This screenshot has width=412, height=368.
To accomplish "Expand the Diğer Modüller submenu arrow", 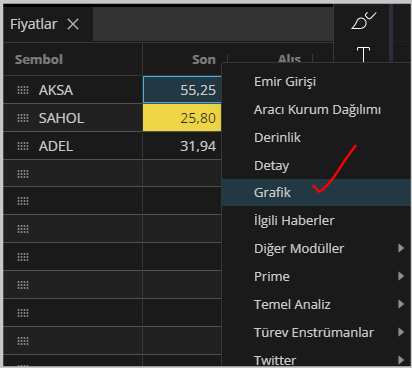I will click(x=401, y=248).
